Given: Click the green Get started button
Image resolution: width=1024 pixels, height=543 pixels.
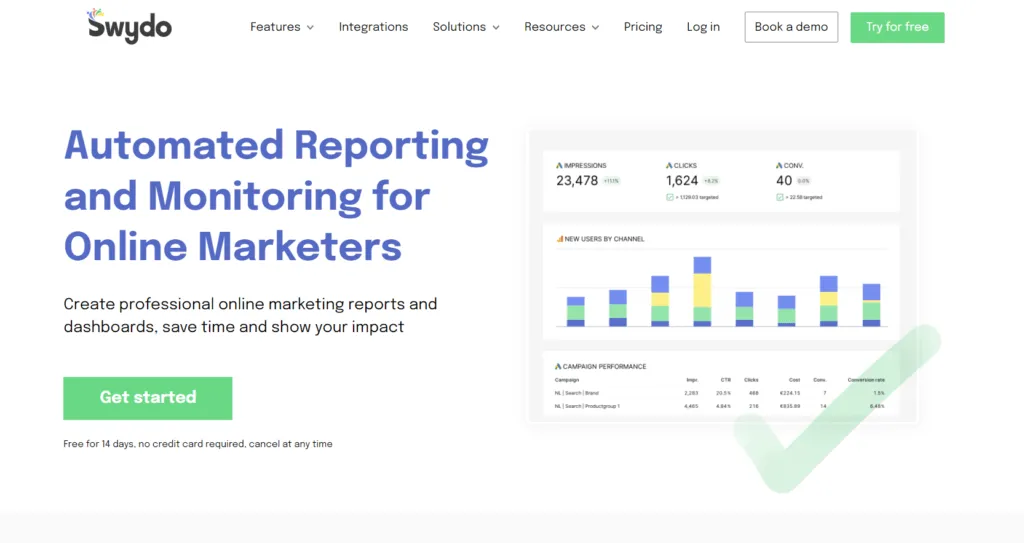Looking at the screenshot, I should (x=148, y=398).
